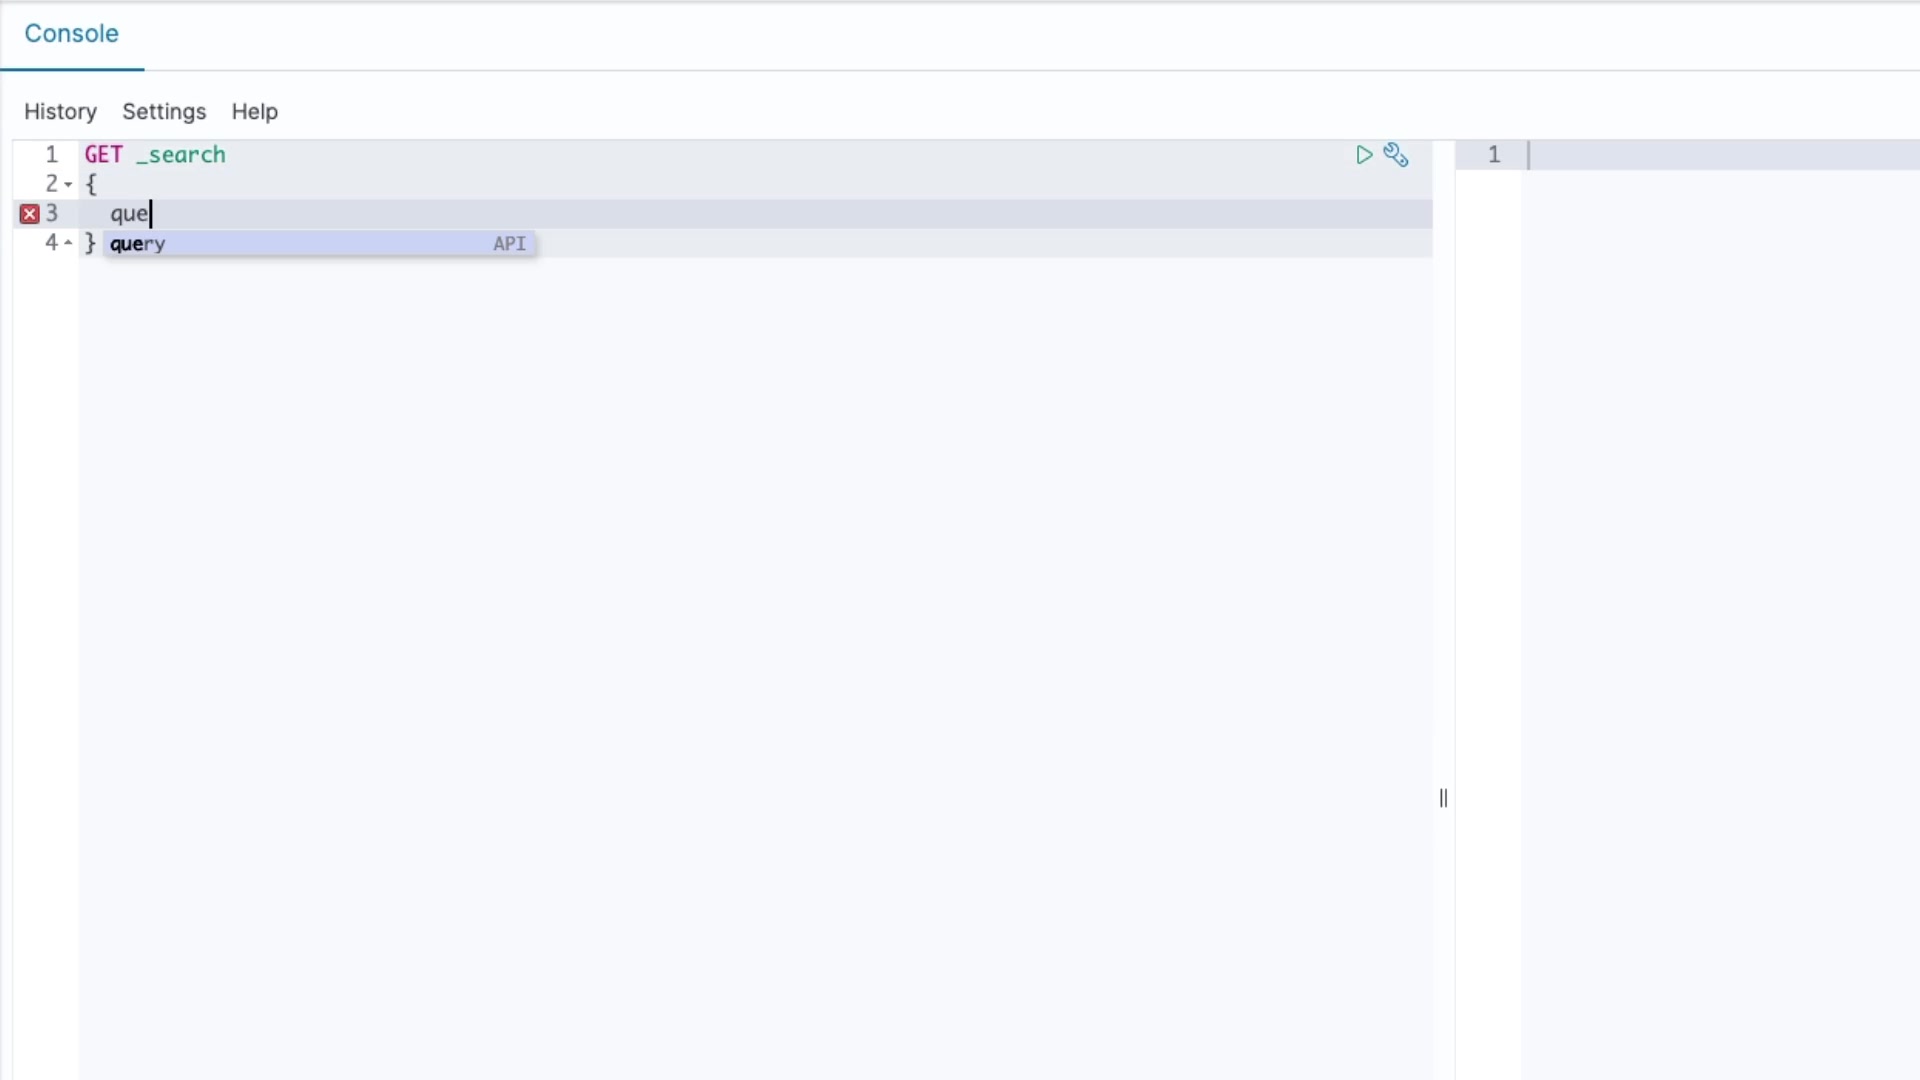Click the GET keyword on line 1
This screenshot has height=1080, width=1920.
tap(104, 155)
